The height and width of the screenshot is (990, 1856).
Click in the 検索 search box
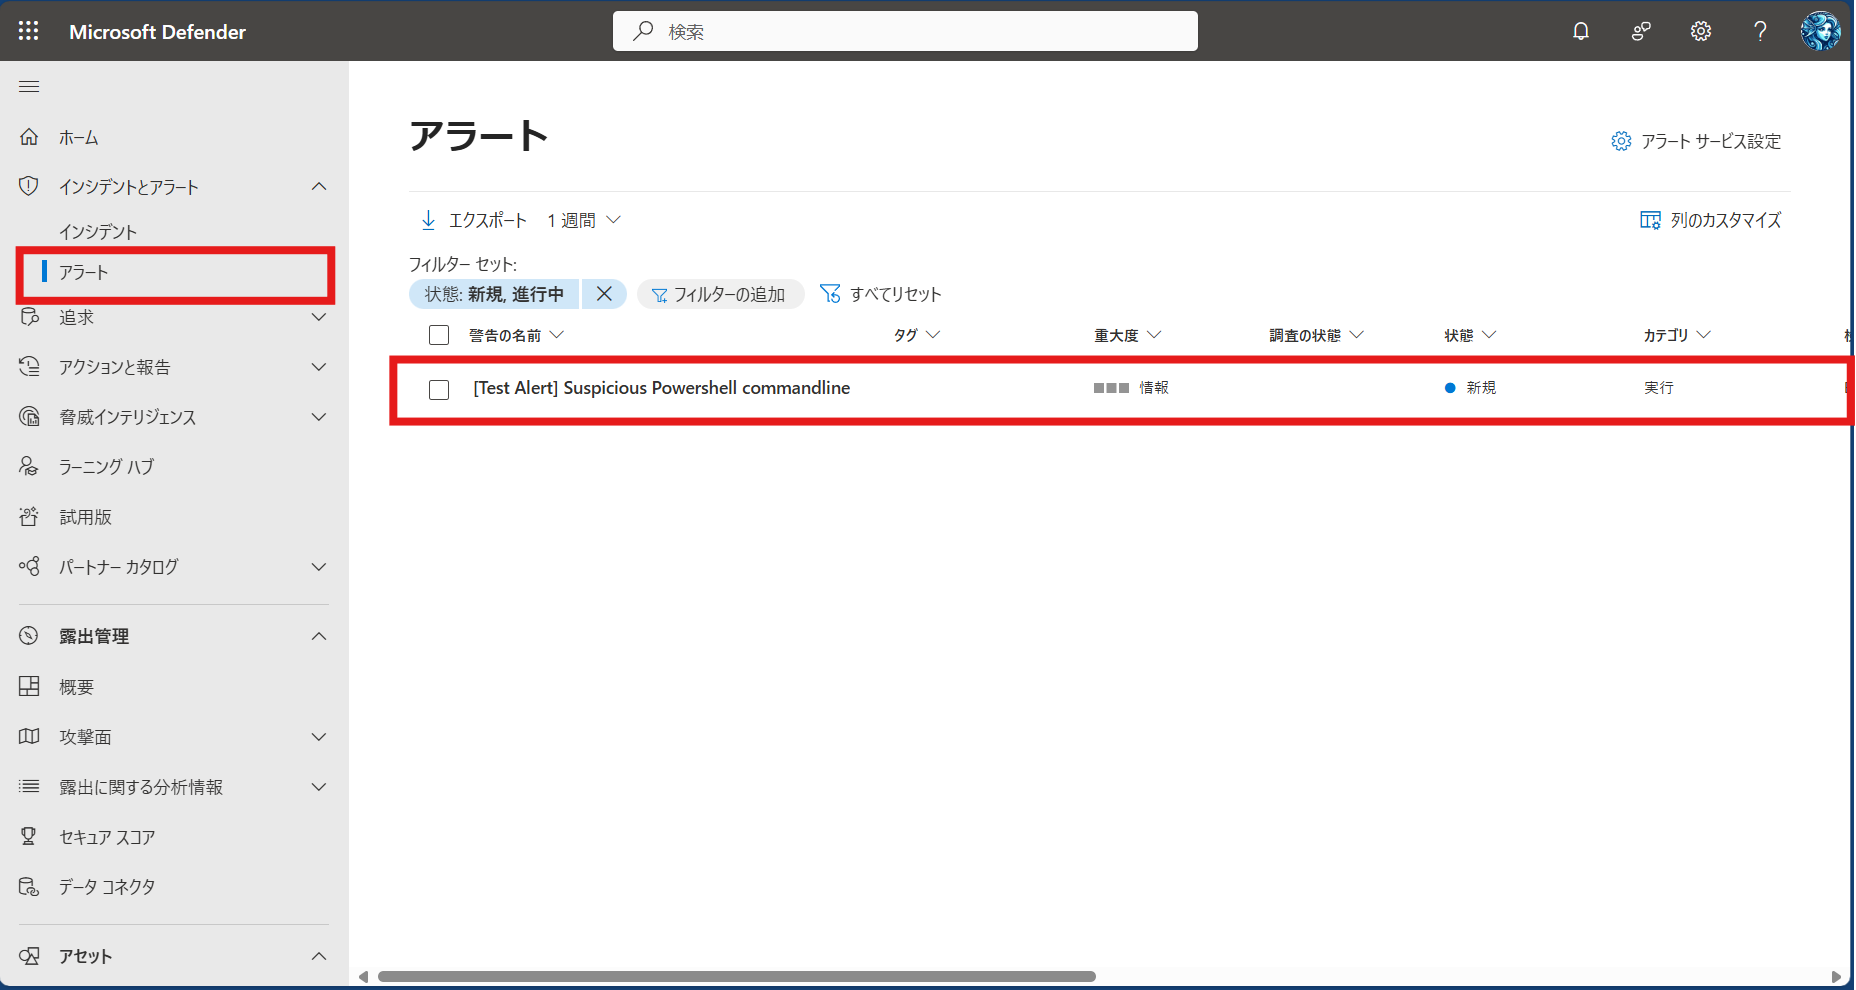[x=905, y=31]
